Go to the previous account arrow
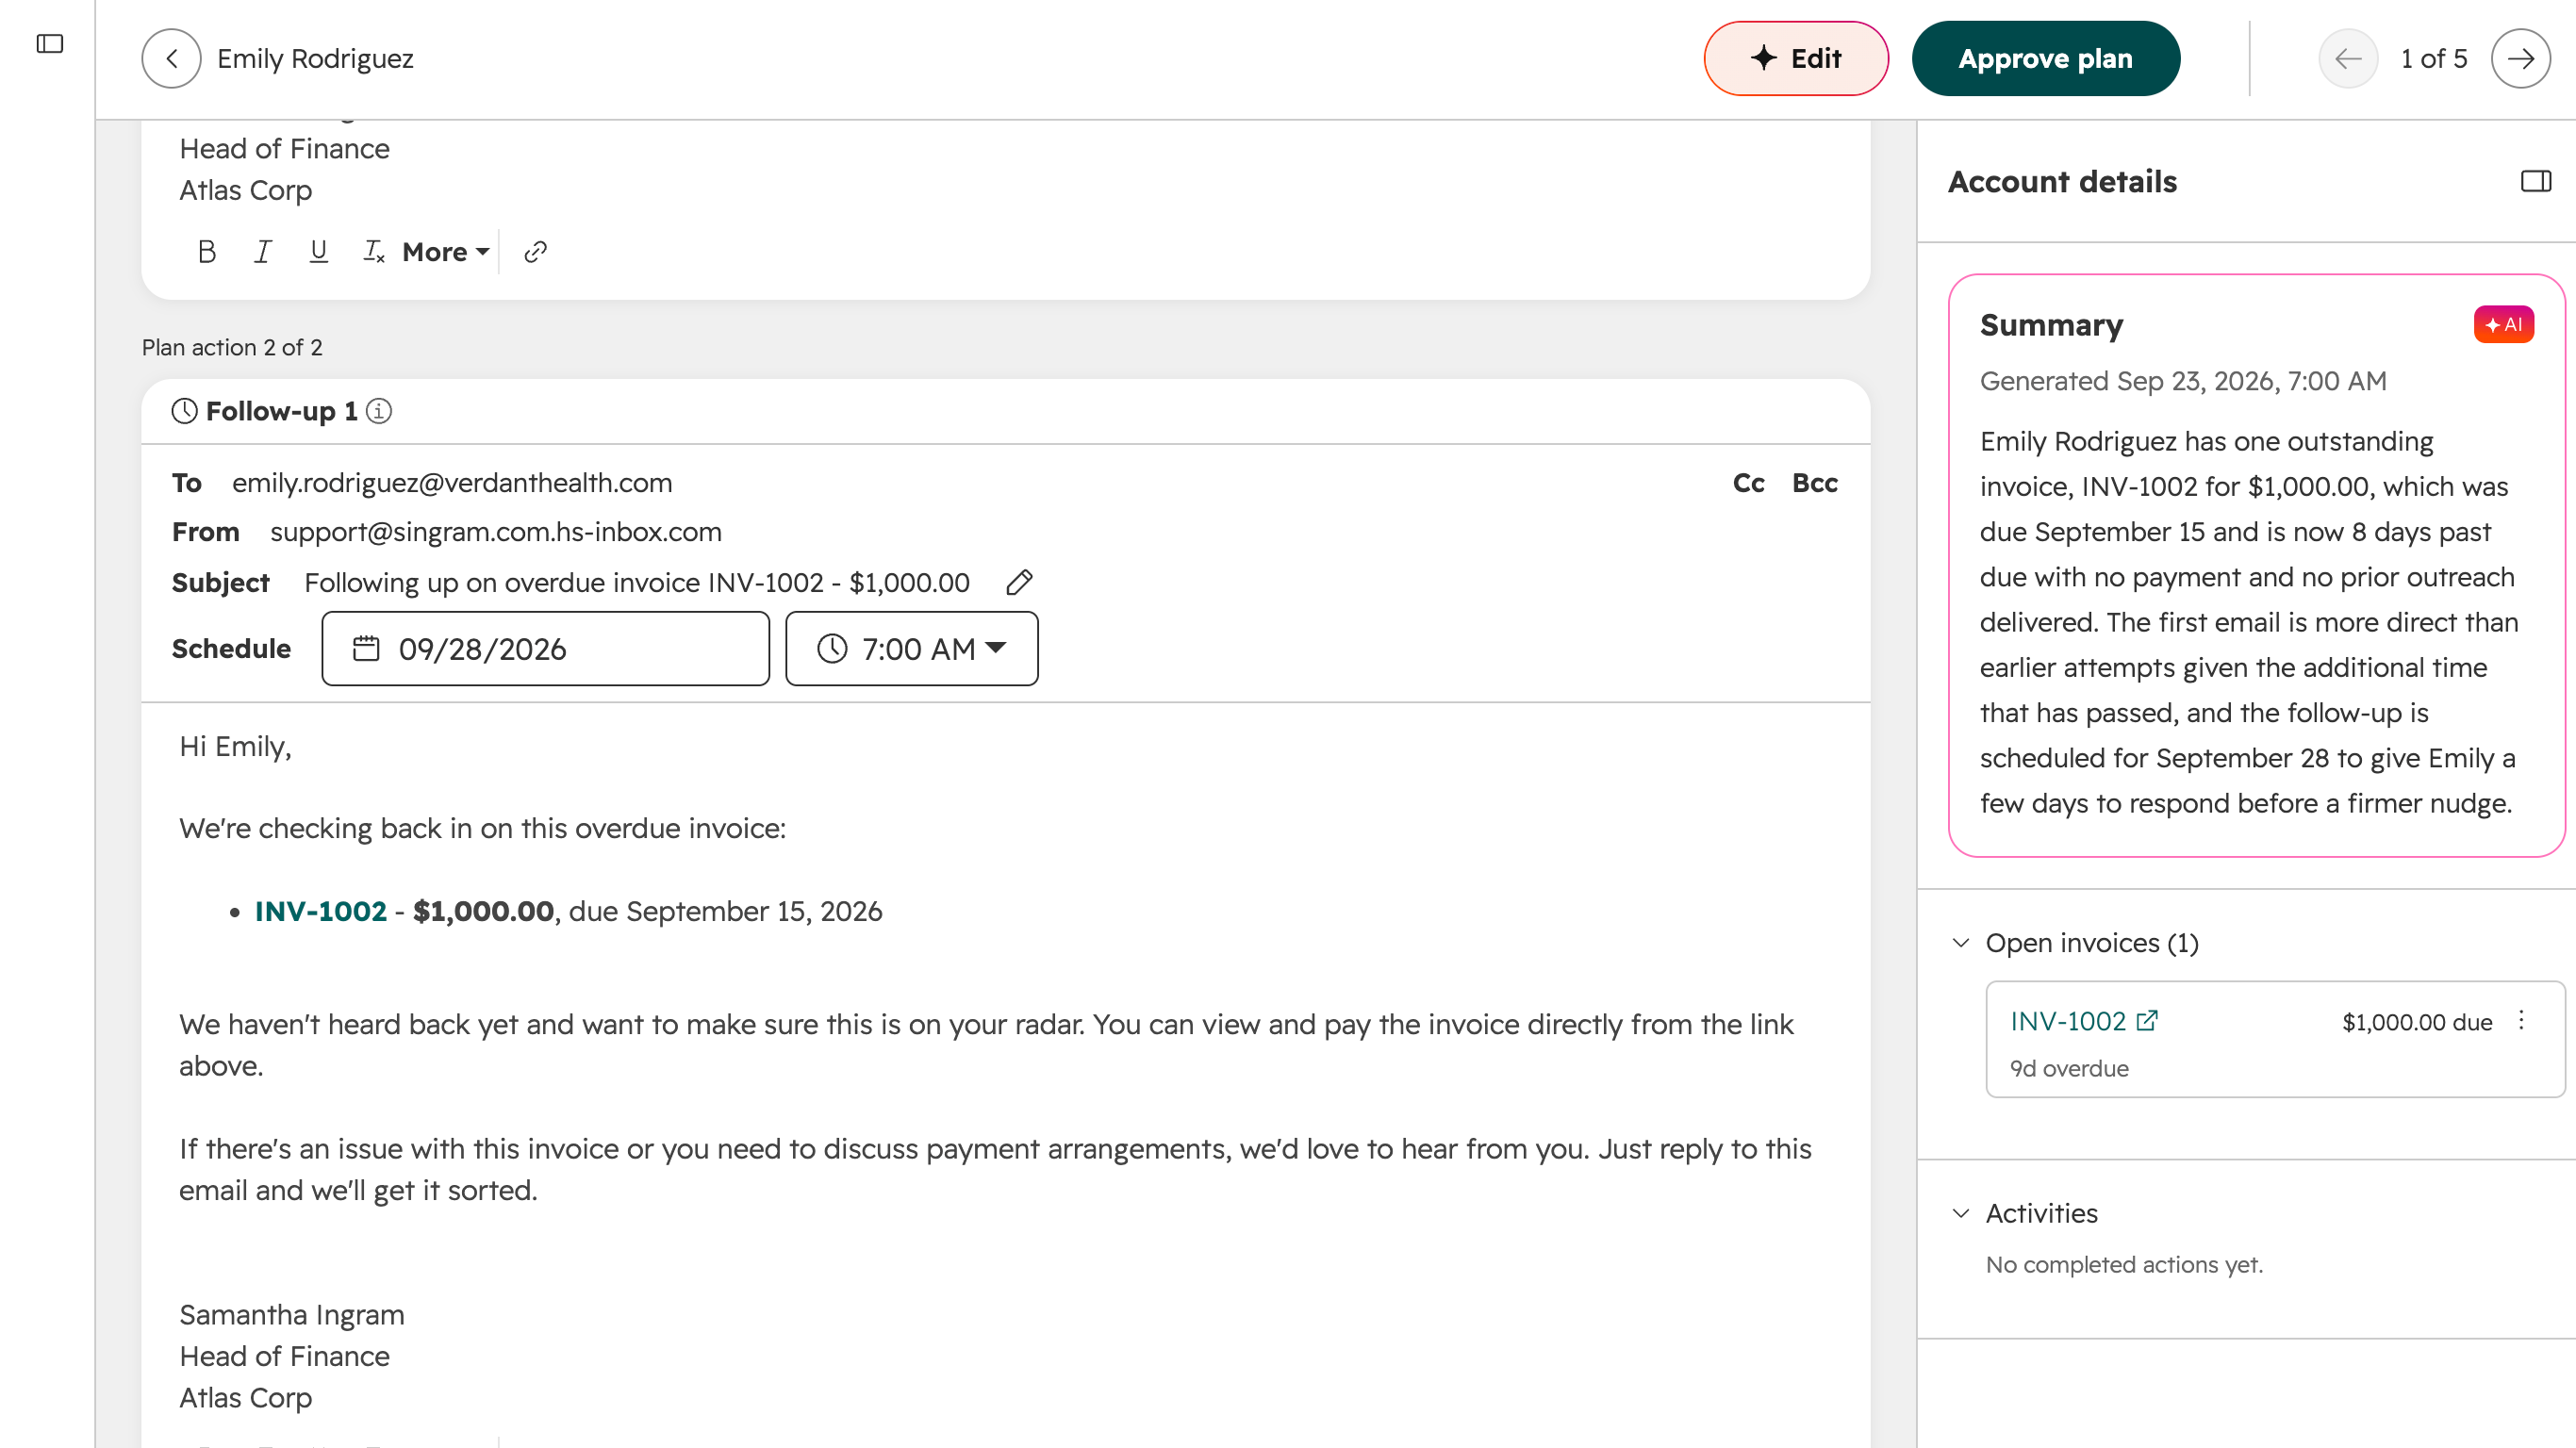 [2348, 58]
